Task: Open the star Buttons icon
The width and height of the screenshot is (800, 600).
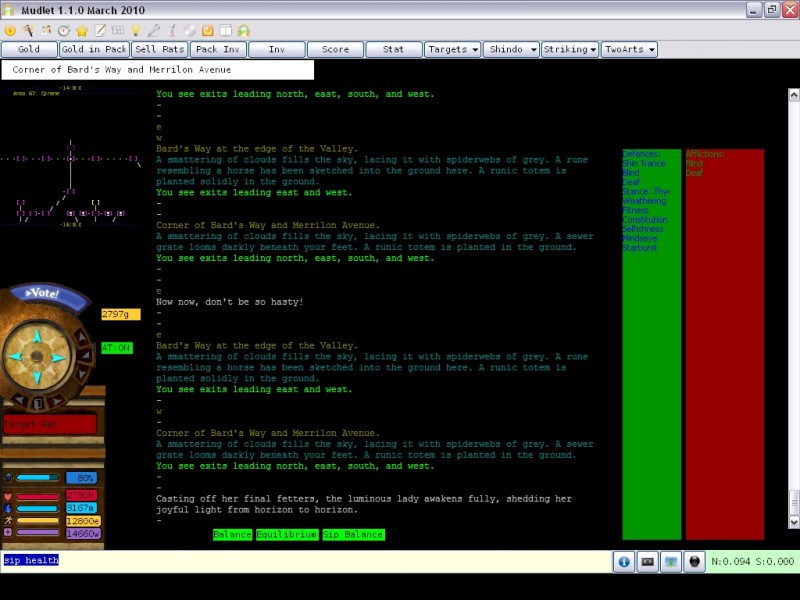Action: click(x=82, y=31)
